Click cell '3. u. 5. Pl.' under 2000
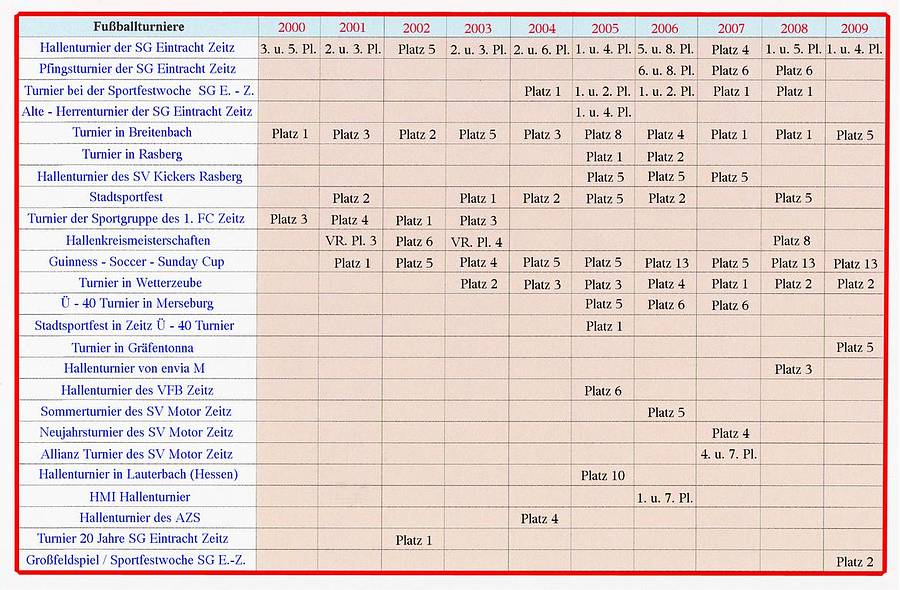This screenshot has height=590, width=900. [288, 49]
